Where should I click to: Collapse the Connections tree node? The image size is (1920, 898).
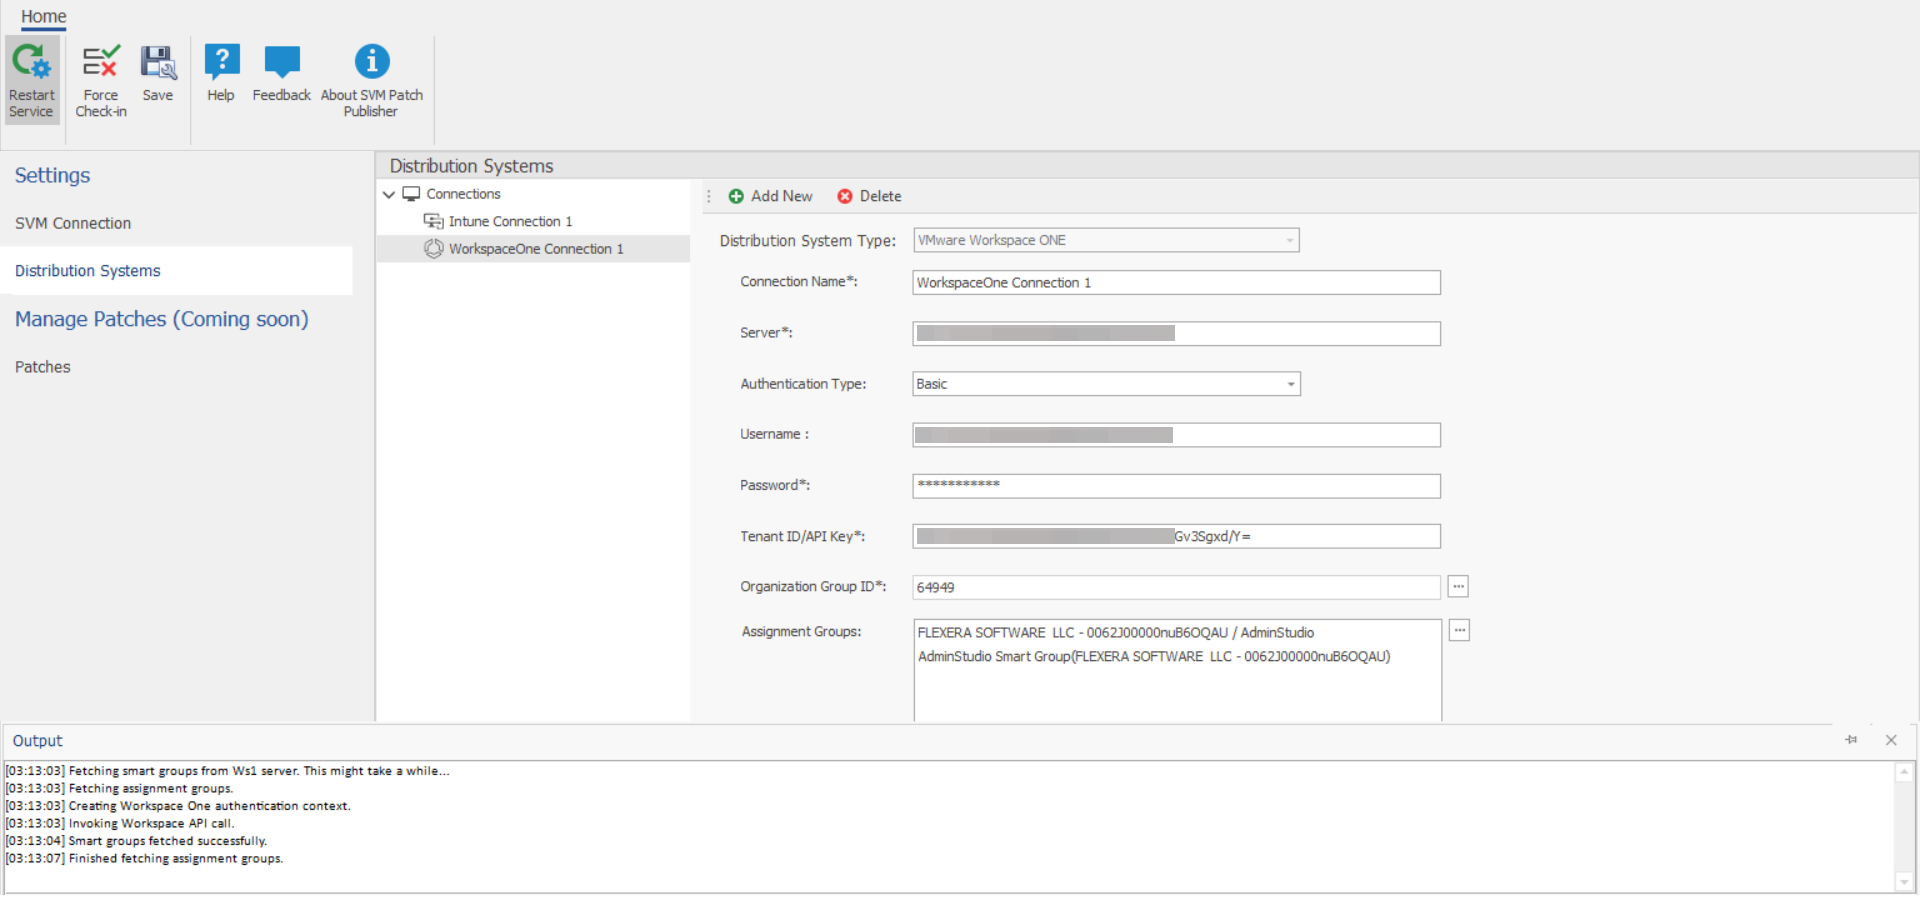[389, 194]
